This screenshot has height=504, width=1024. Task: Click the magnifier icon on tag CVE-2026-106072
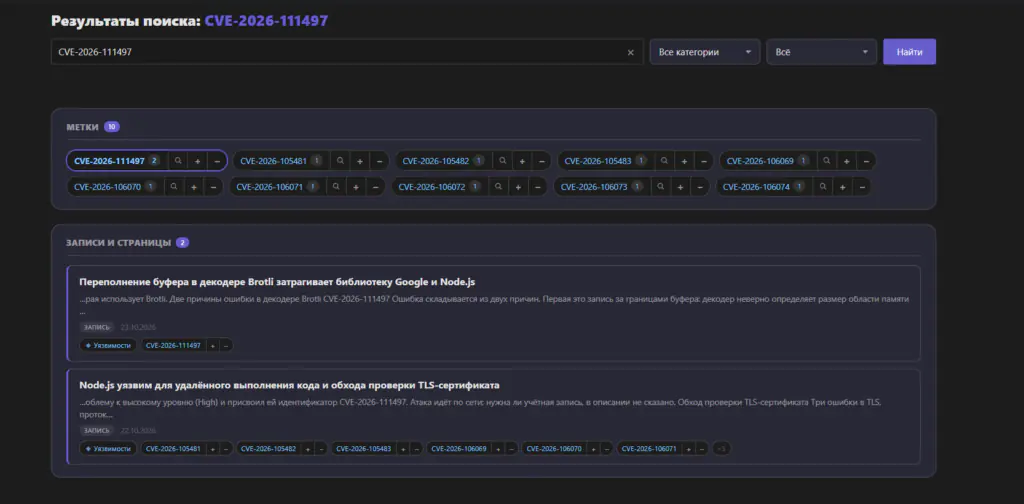498,187
